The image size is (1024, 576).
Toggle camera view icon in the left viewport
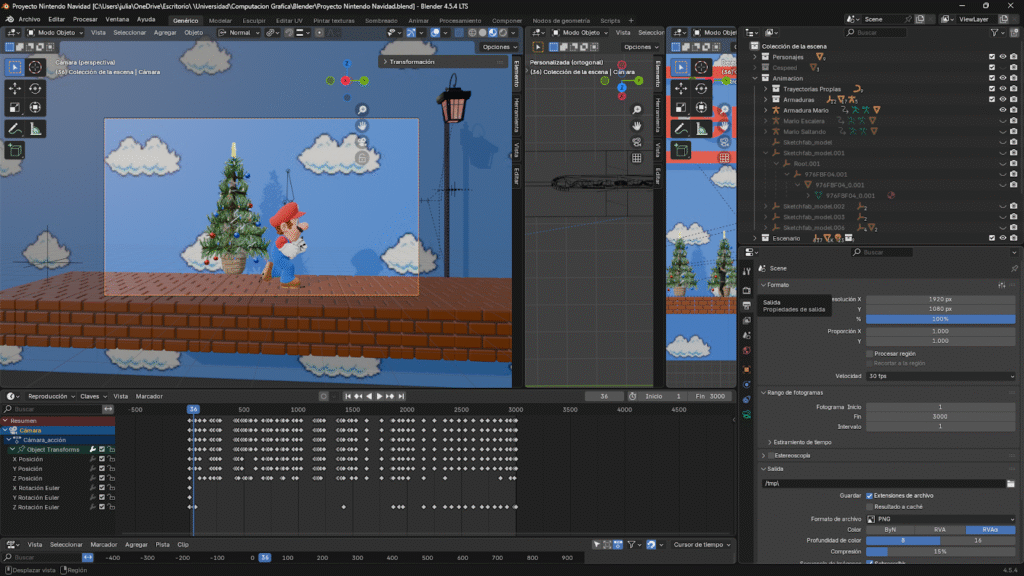pos(362,142)
